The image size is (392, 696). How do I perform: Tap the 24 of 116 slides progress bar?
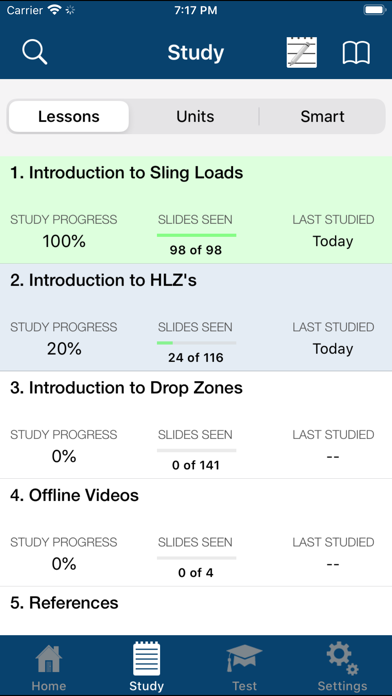click(196, 343)
